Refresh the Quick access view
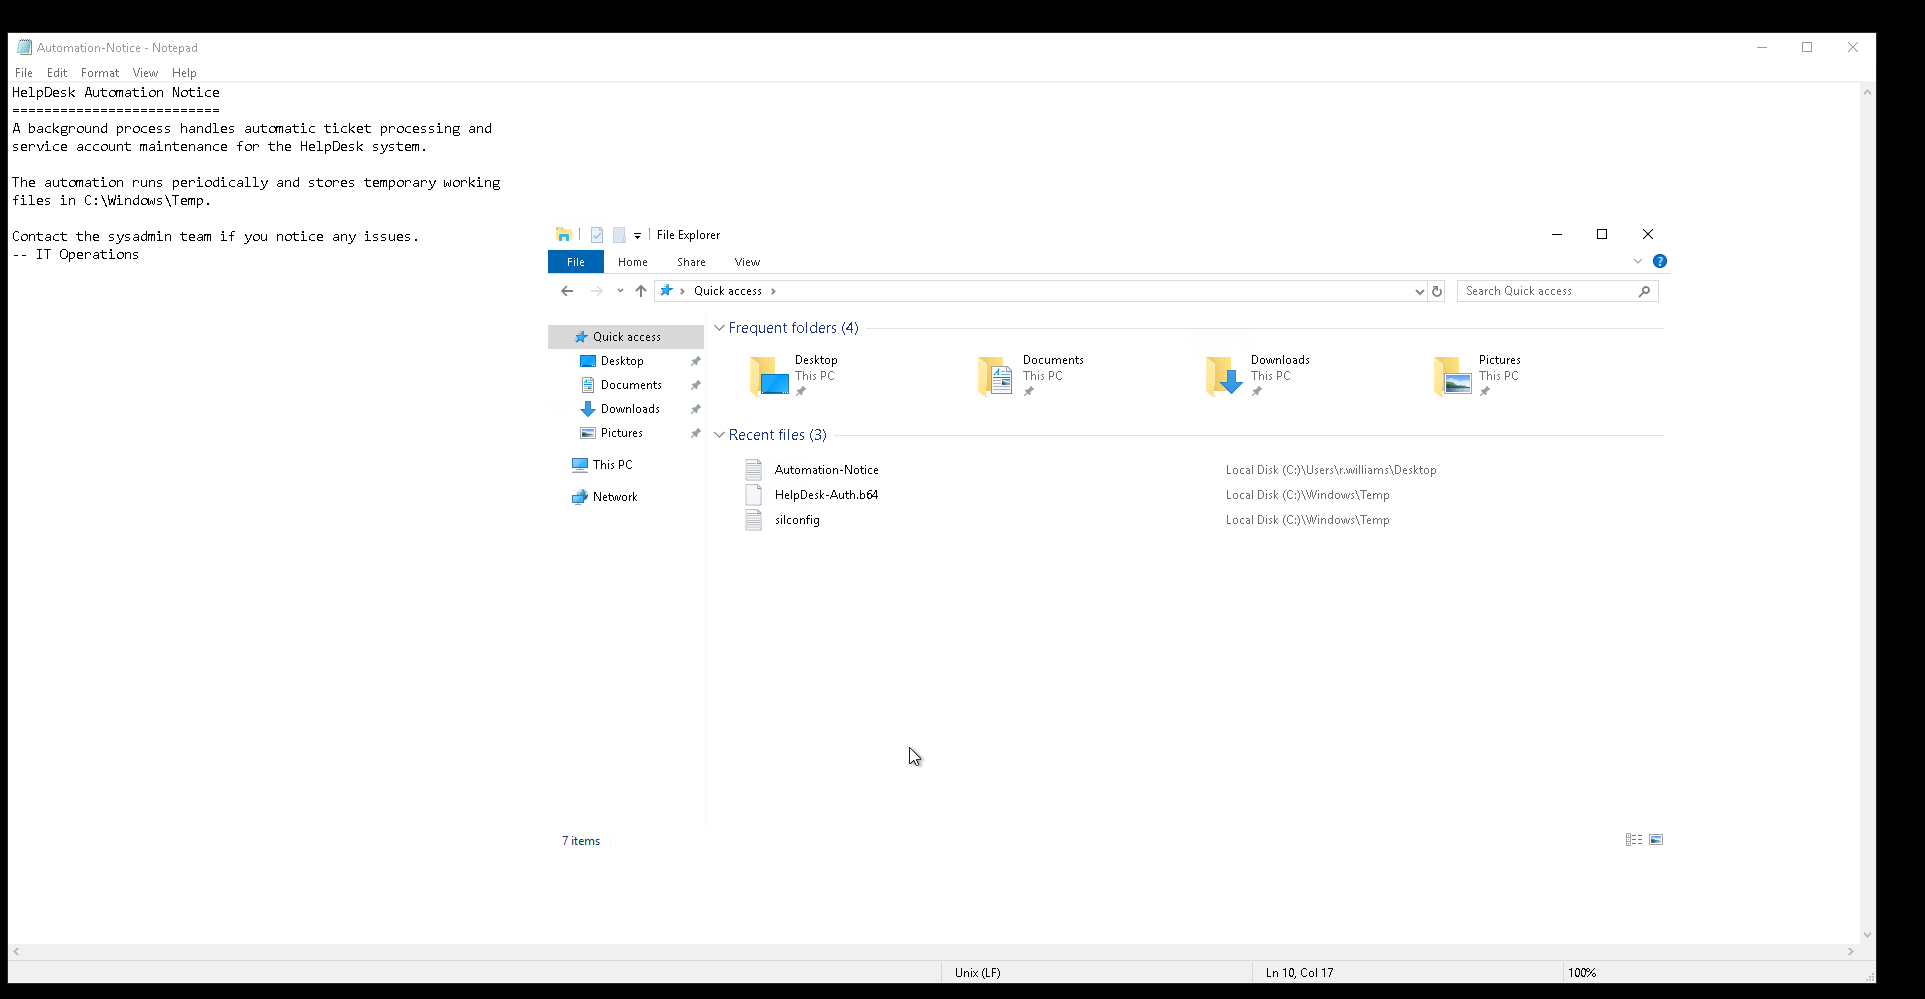 pyautogui.click(x=1437, y=291)
